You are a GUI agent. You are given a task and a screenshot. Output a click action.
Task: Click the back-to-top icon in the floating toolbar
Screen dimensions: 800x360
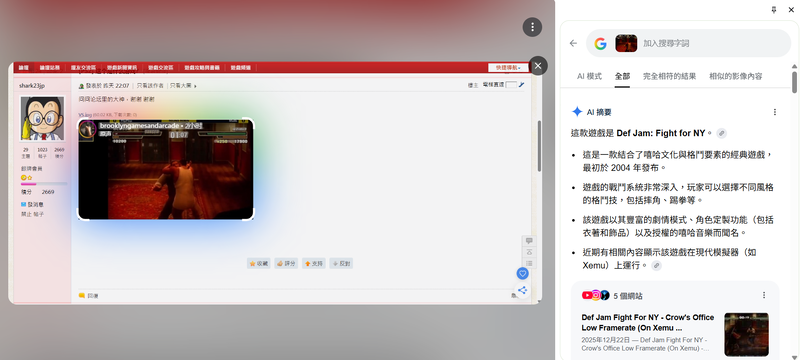coord(529,252)
